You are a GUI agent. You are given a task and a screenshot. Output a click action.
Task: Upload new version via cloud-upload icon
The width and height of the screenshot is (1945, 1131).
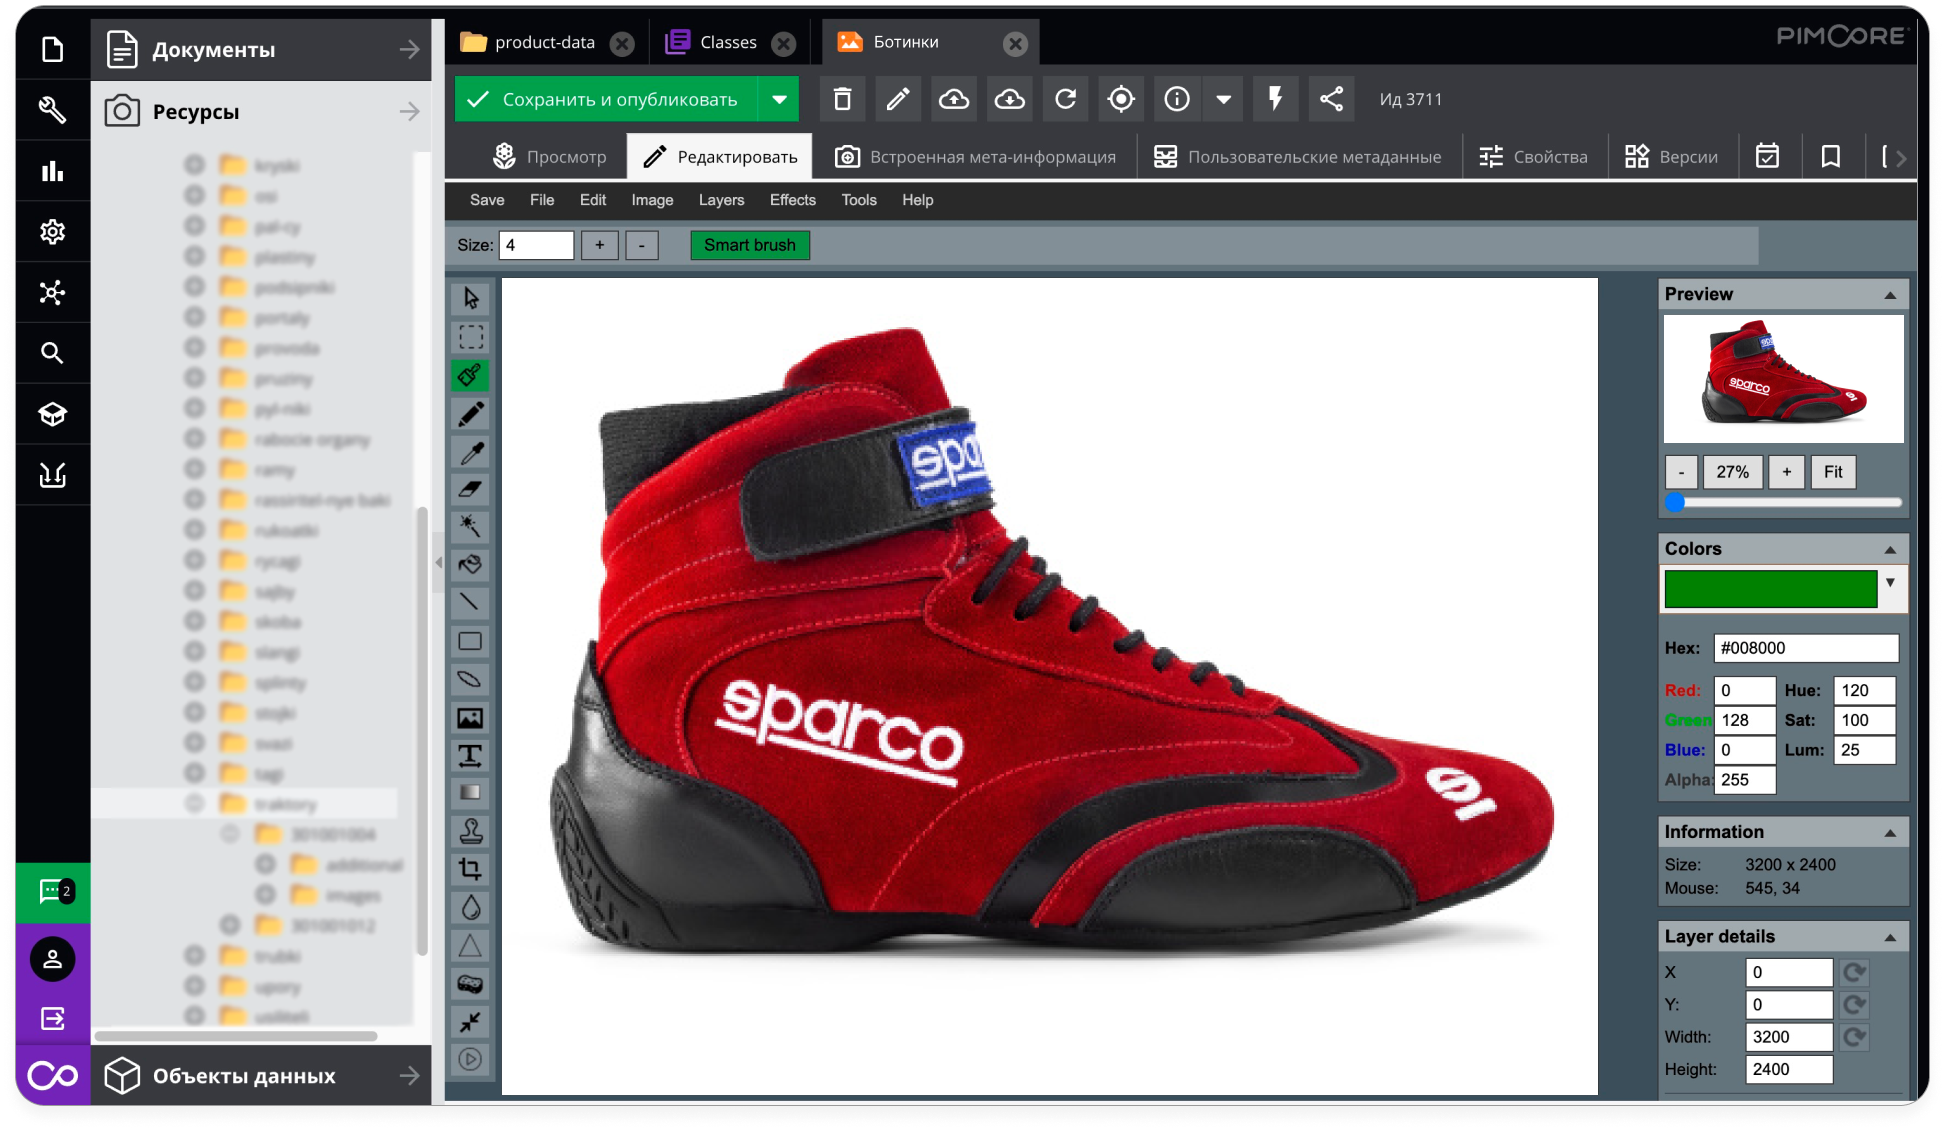tap(954, 99)
